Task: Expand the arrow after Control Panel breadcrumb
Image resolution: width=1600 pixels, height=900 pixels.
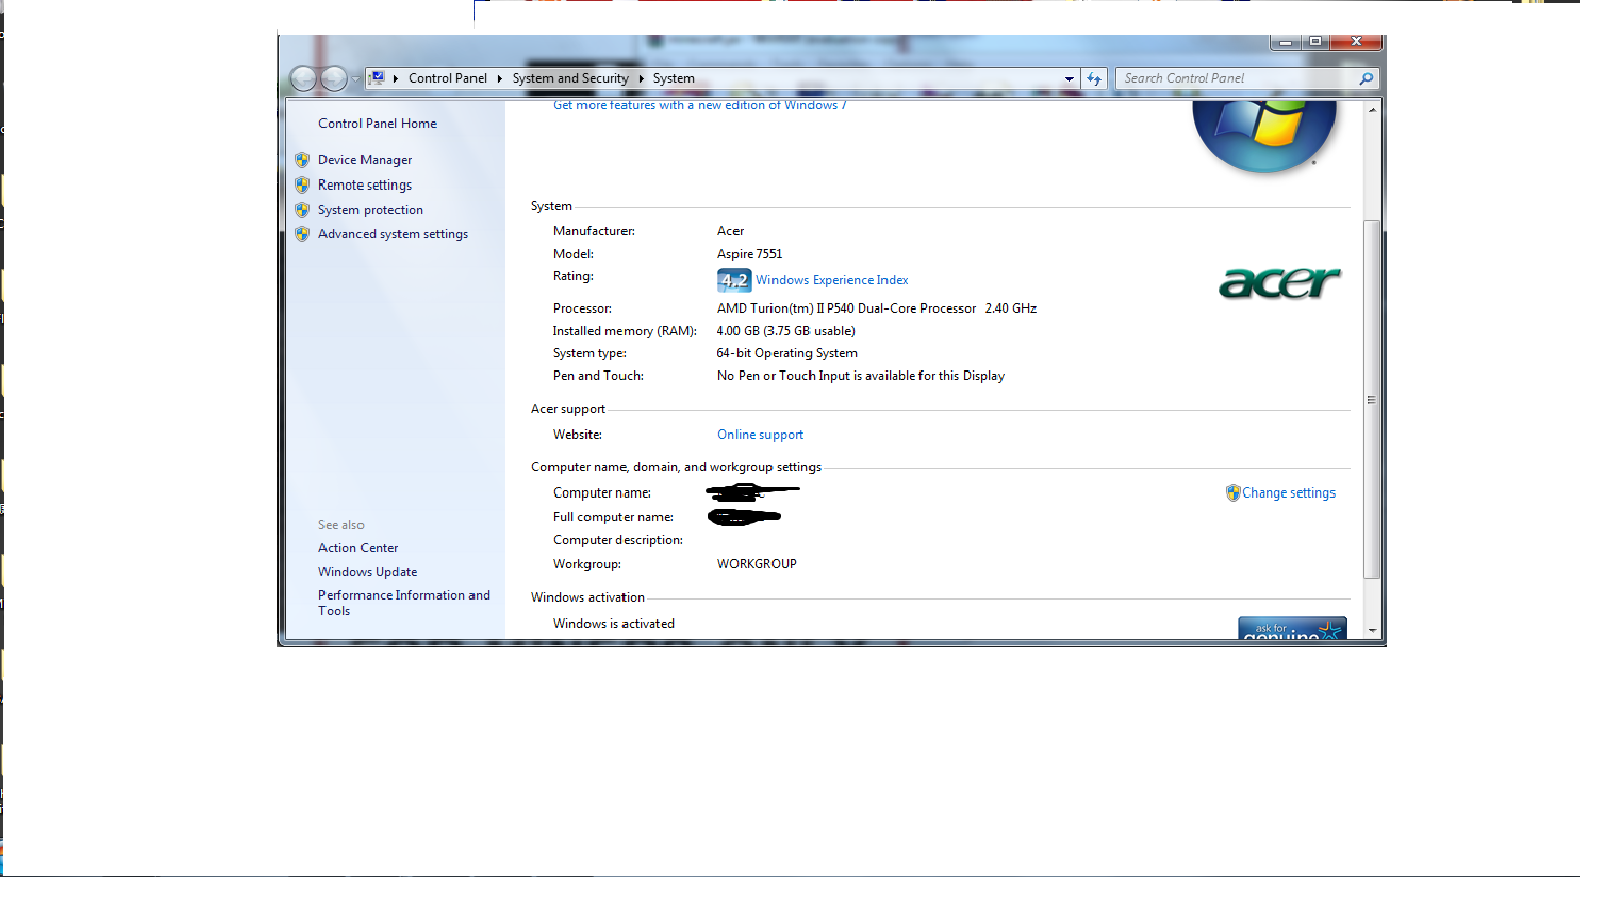Action: (499, 79)
